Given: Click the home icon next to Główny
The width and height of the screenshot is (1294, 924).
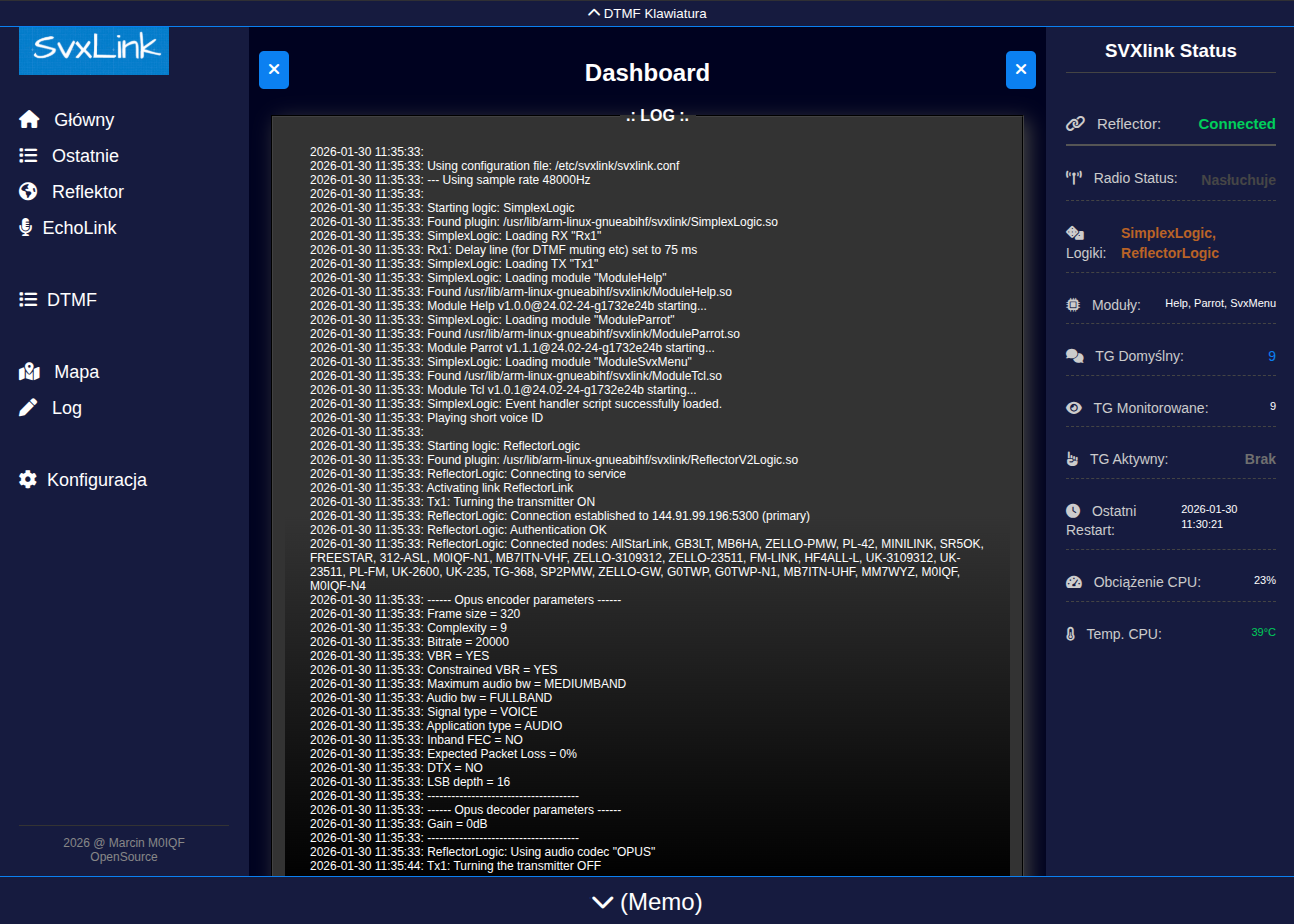Looking at the screenshot, I should [29, 120].
